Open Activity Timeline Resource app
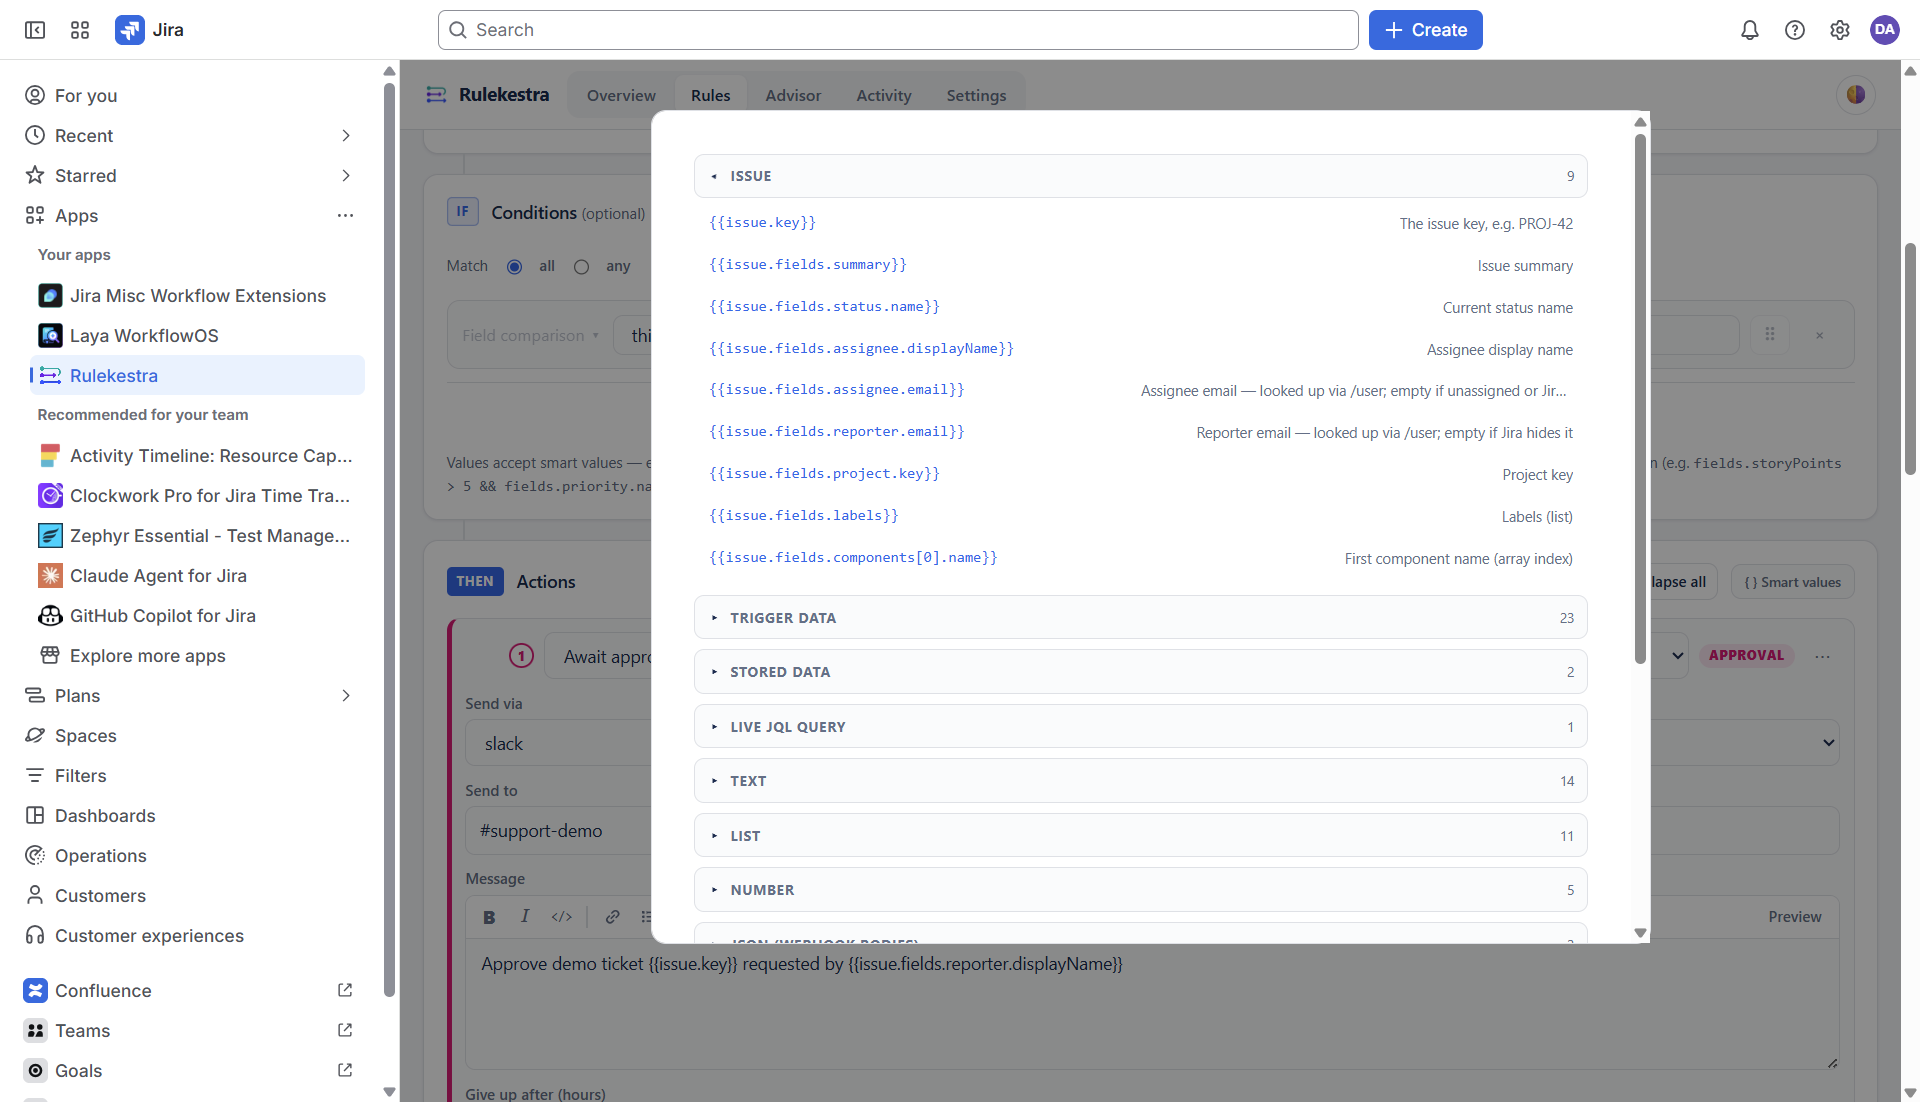This screenshot has height=1102, width=1920. (x=197, y=456)
